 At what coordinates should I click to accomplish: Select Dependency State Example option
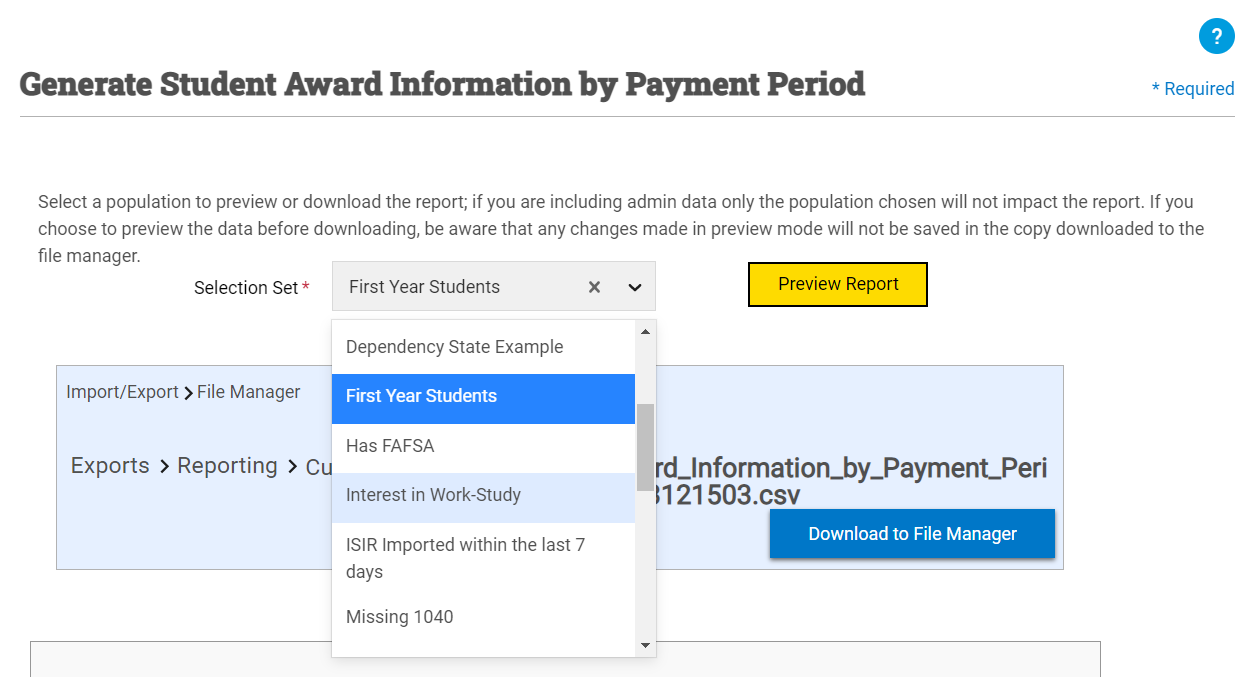click(454, 347)
